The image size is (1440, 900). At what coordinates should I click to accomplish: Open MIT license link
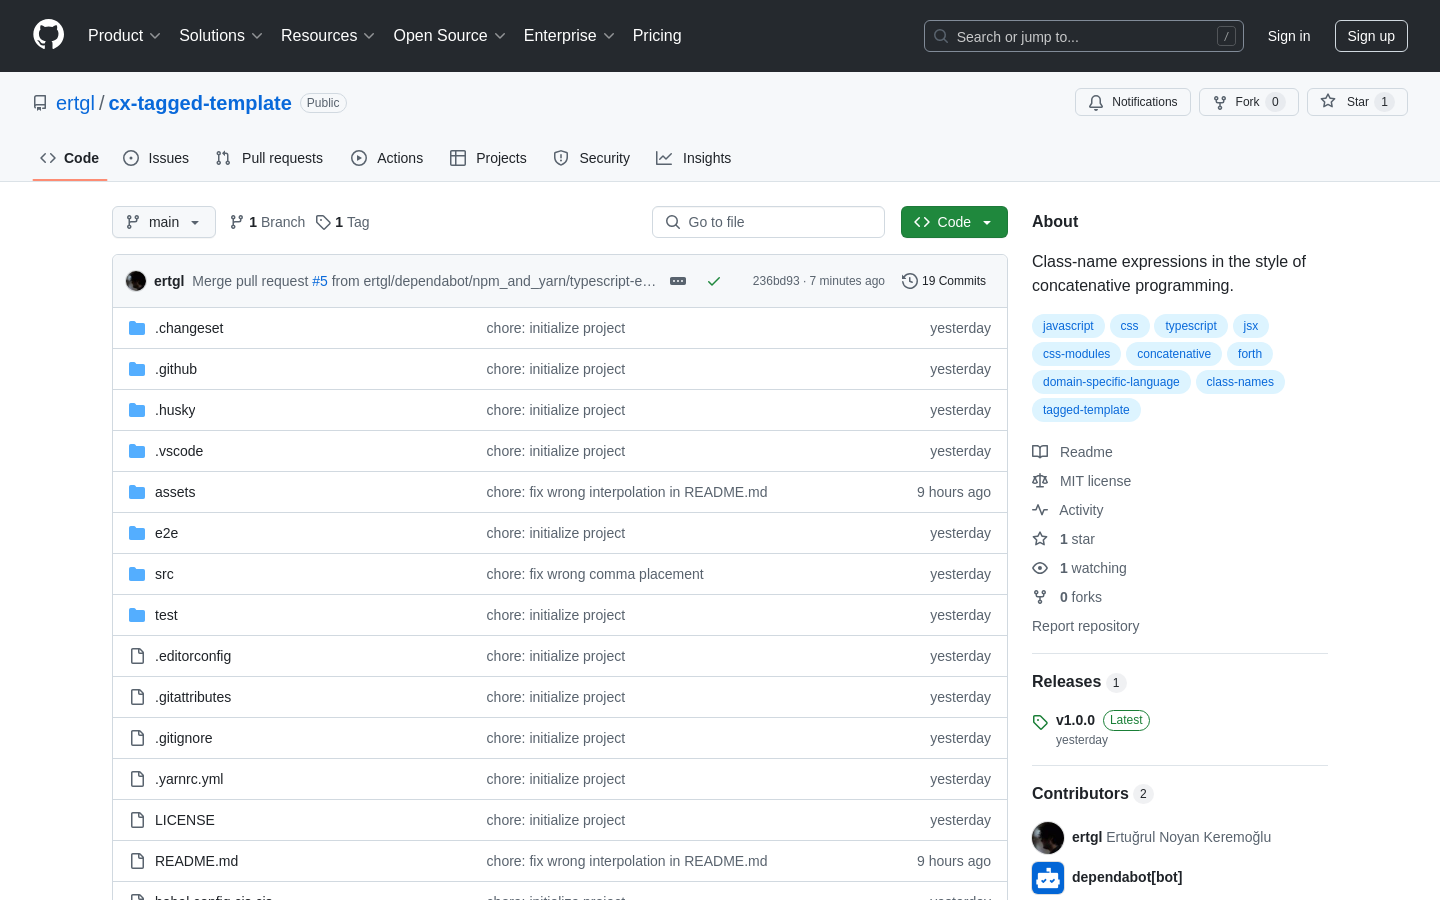tap(1082, 481)
